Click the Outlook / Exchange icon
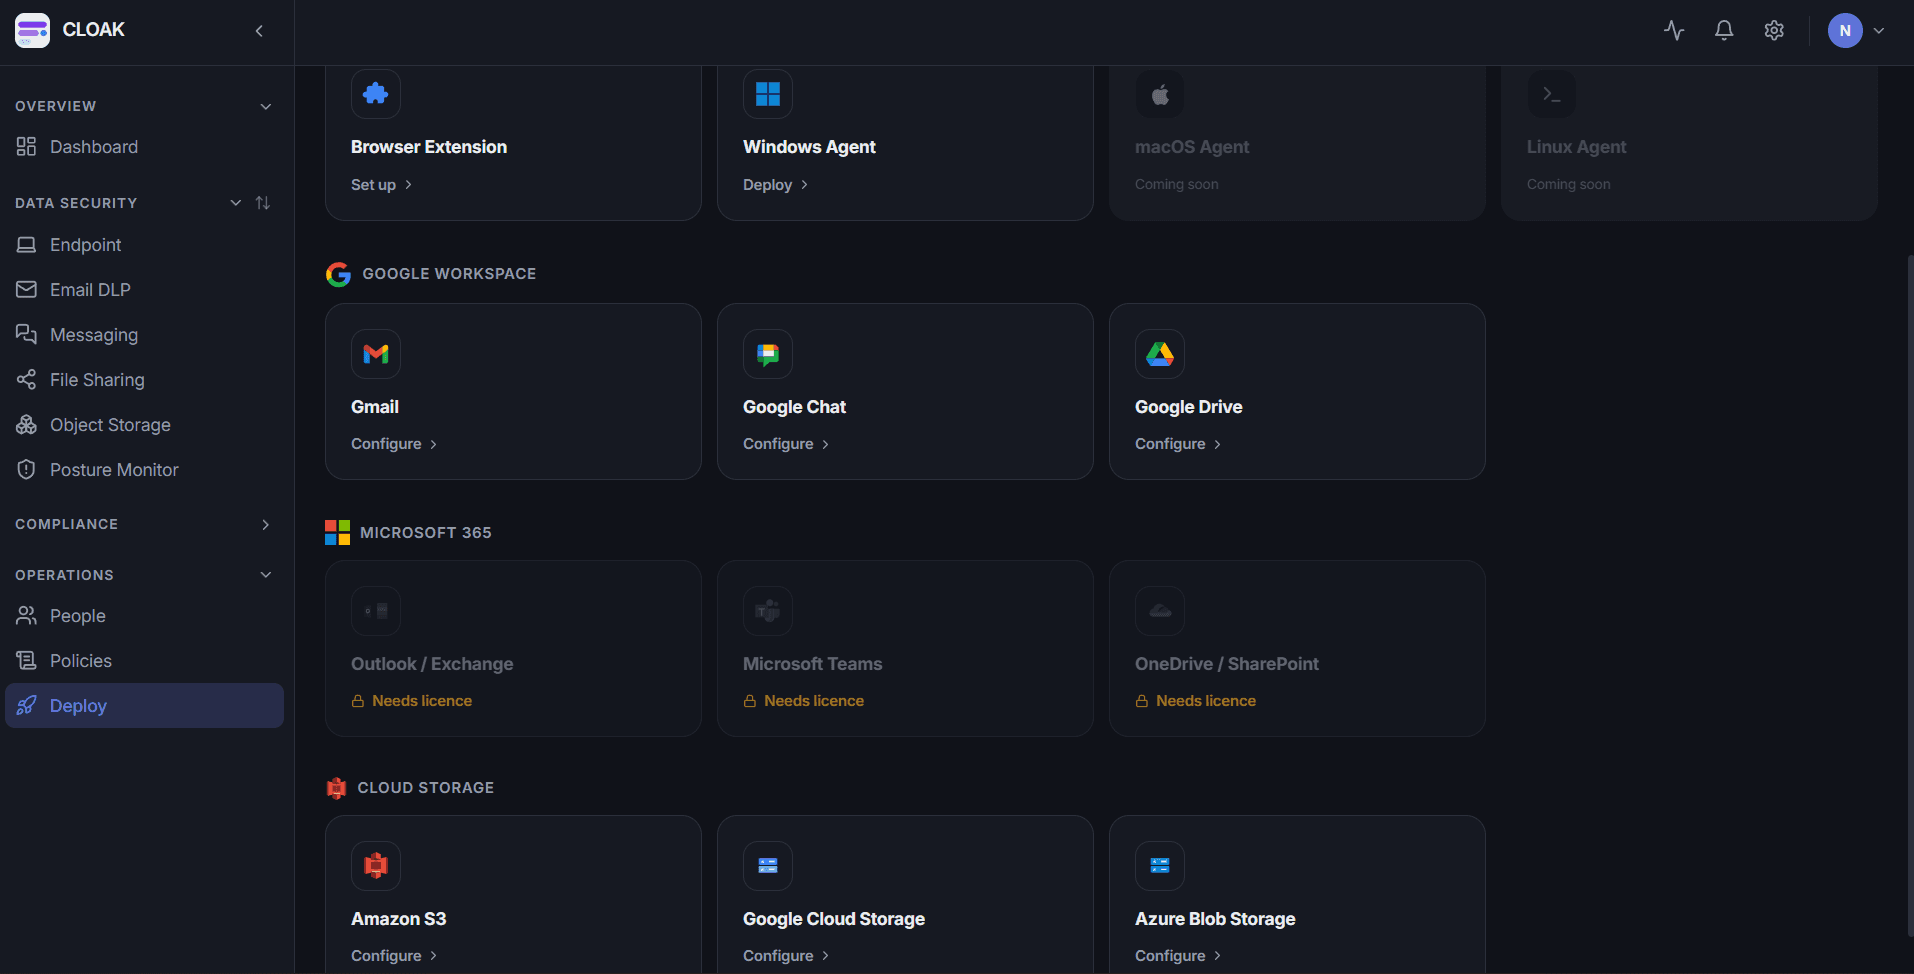 (x=376, y=611)
